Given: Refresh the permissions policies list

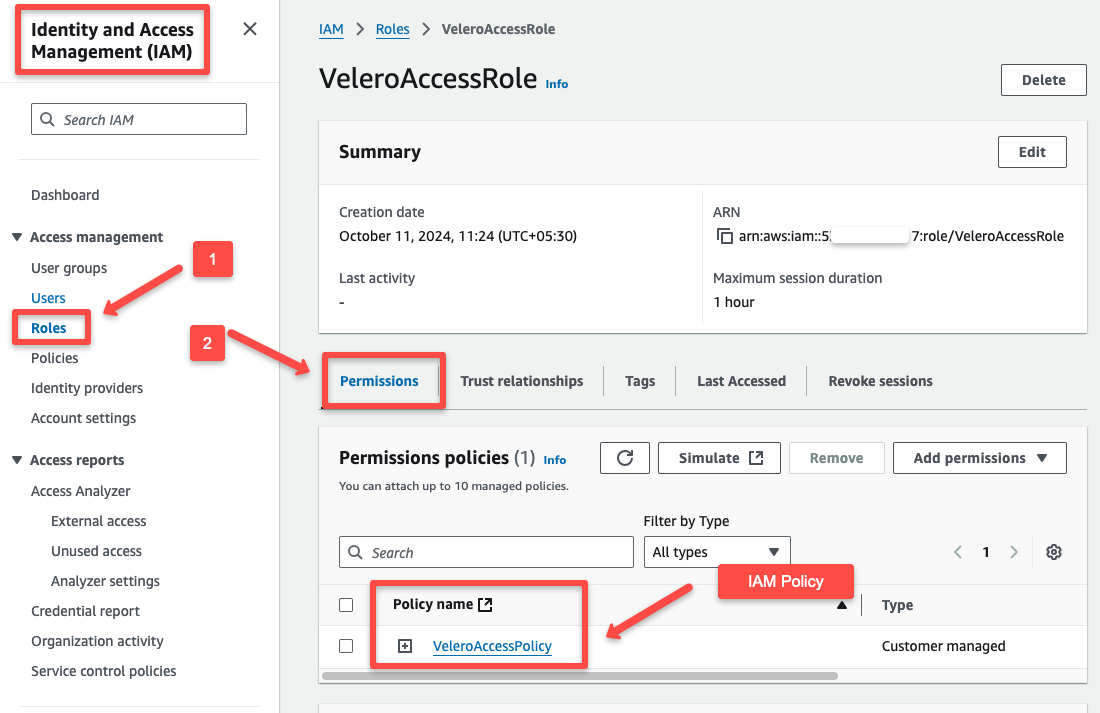Looking at the screenshot, I should (624, 457).
